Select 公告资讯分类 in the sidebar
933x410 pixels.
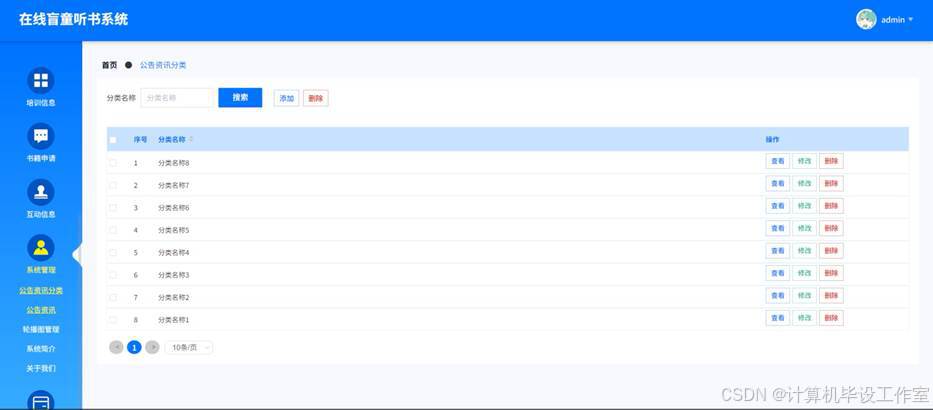[x=40, y=290]
